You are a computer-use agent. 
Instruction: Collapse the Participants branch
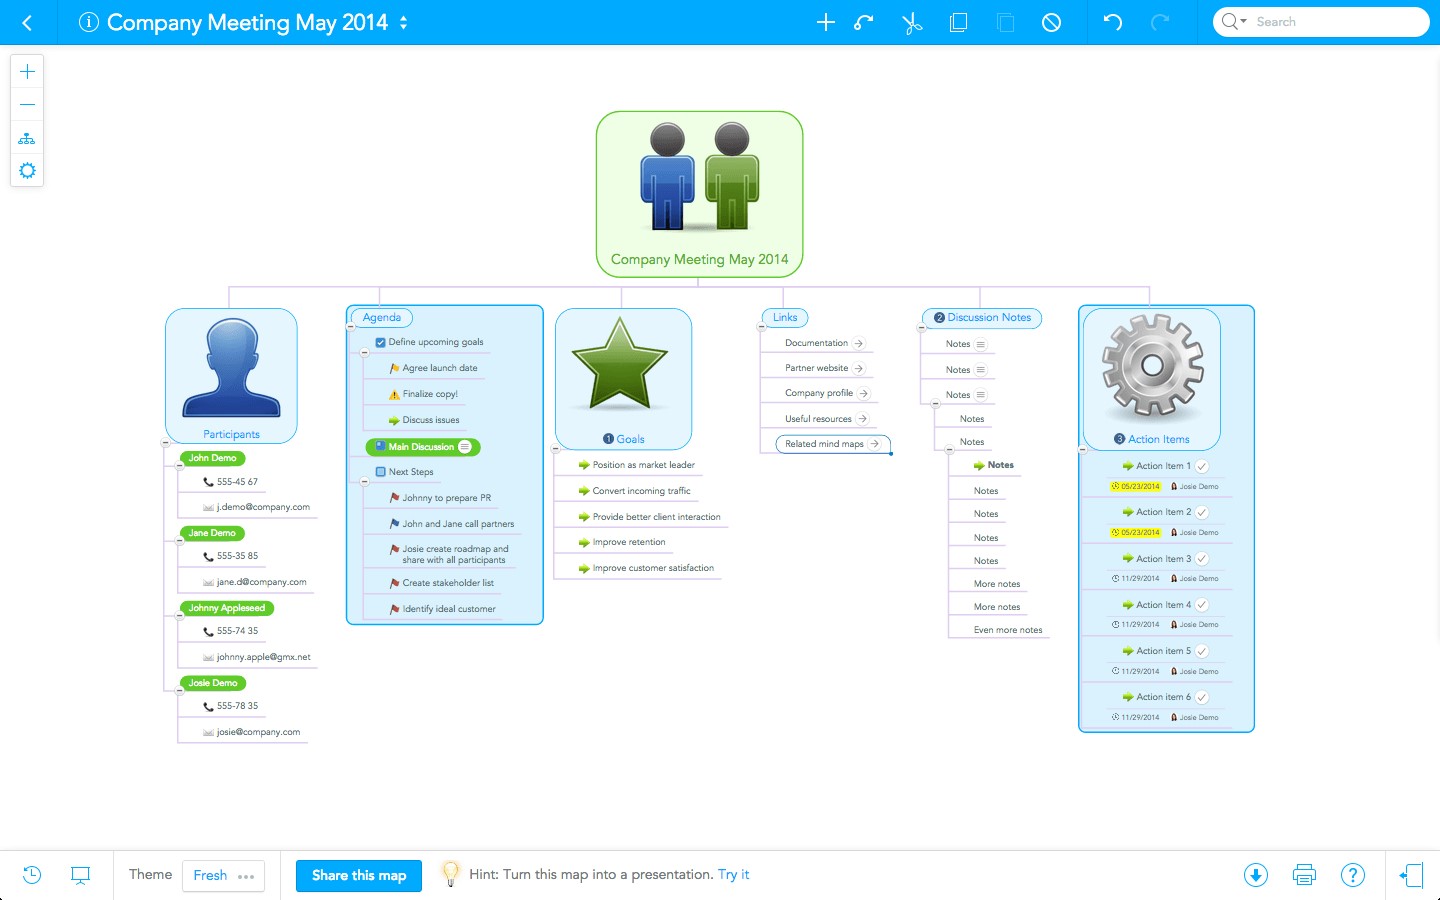pos(165,442)
